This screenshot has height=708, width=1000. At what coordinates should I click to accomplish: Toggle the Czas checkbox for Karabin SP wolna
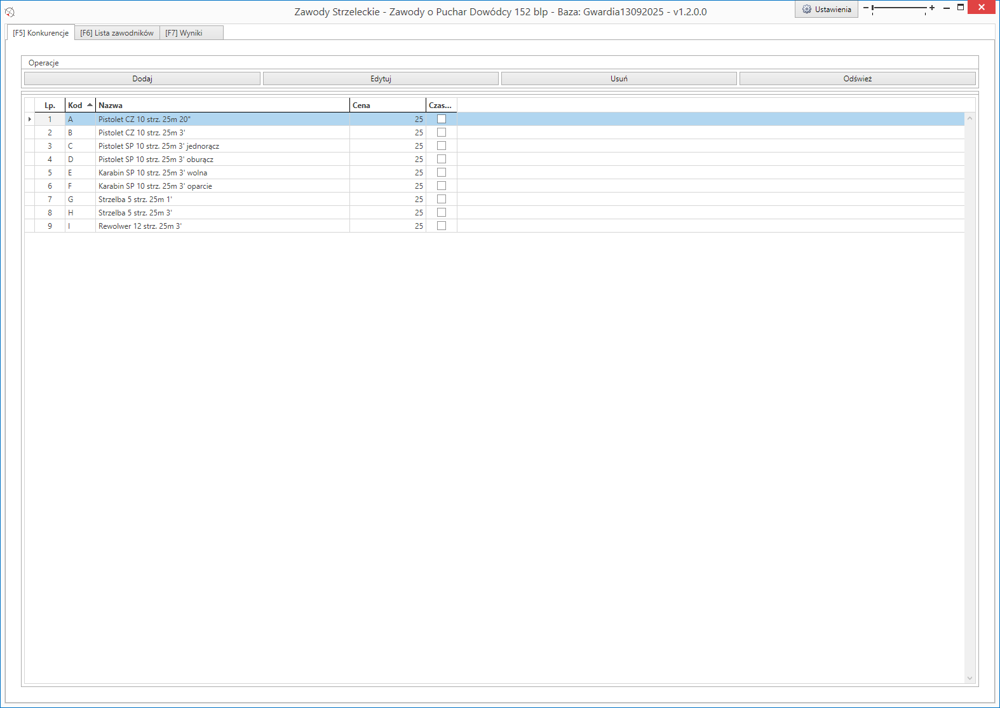coord(441,173)
